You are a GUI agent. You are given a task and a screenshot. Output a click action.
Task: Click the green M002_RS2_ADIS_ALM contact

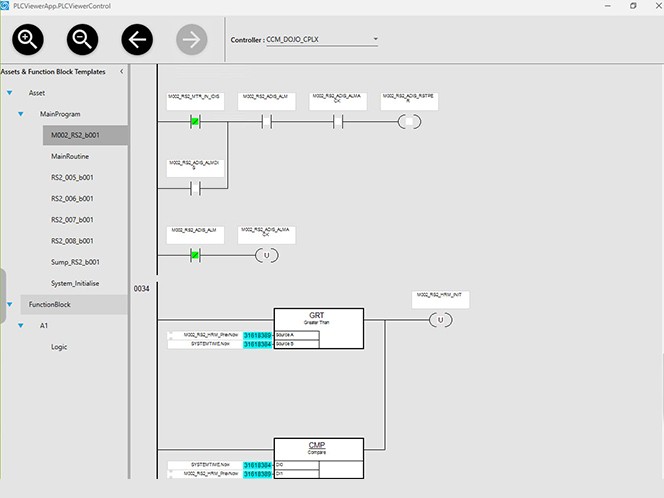click(x=196, y=255)
